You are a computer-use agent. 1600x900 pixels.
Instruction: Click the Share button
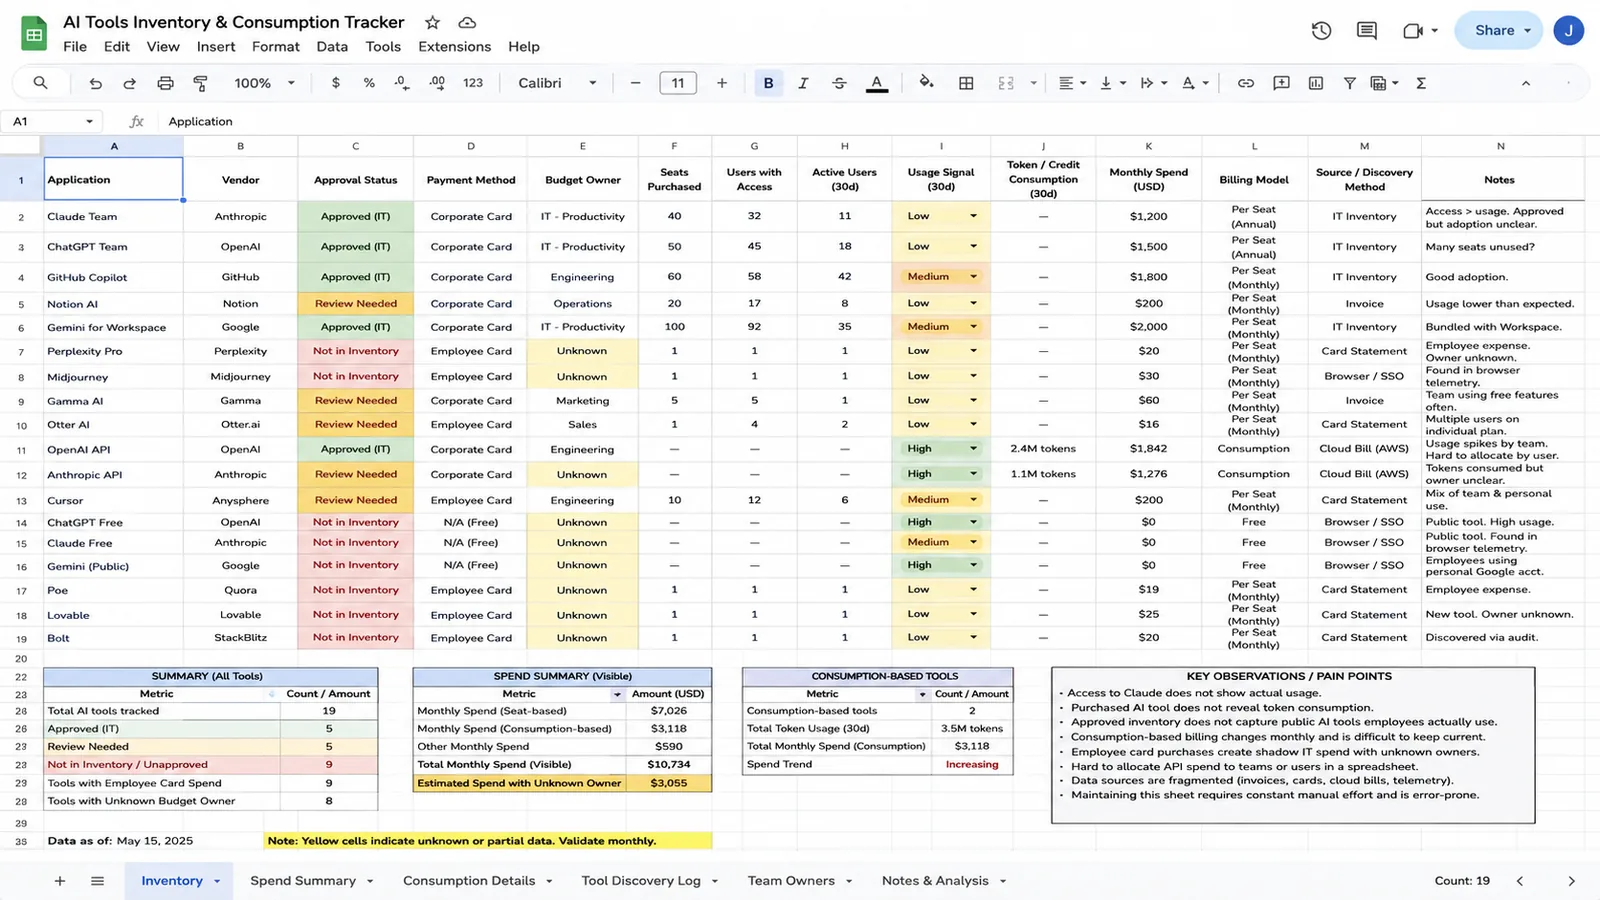coord(1498,30)
